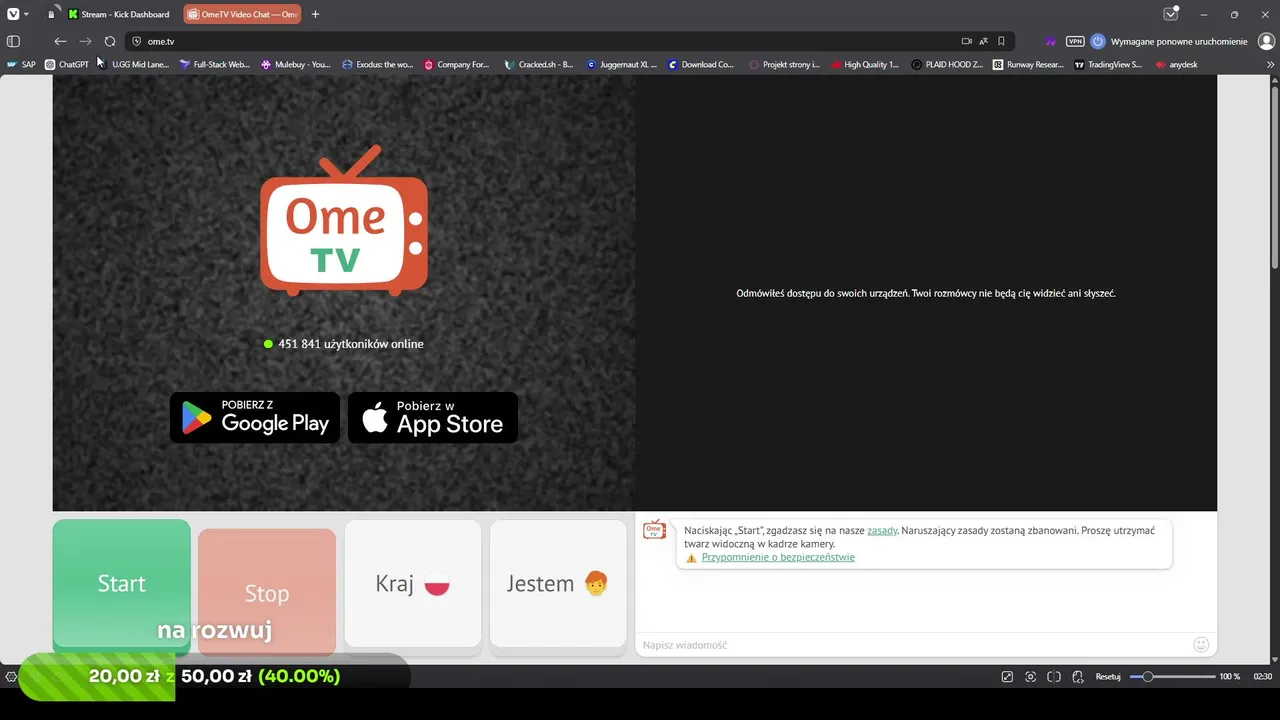1280x720 pixels.
Task: Open the Mulebuy bookmark
Action: click(x=296, y=64)
